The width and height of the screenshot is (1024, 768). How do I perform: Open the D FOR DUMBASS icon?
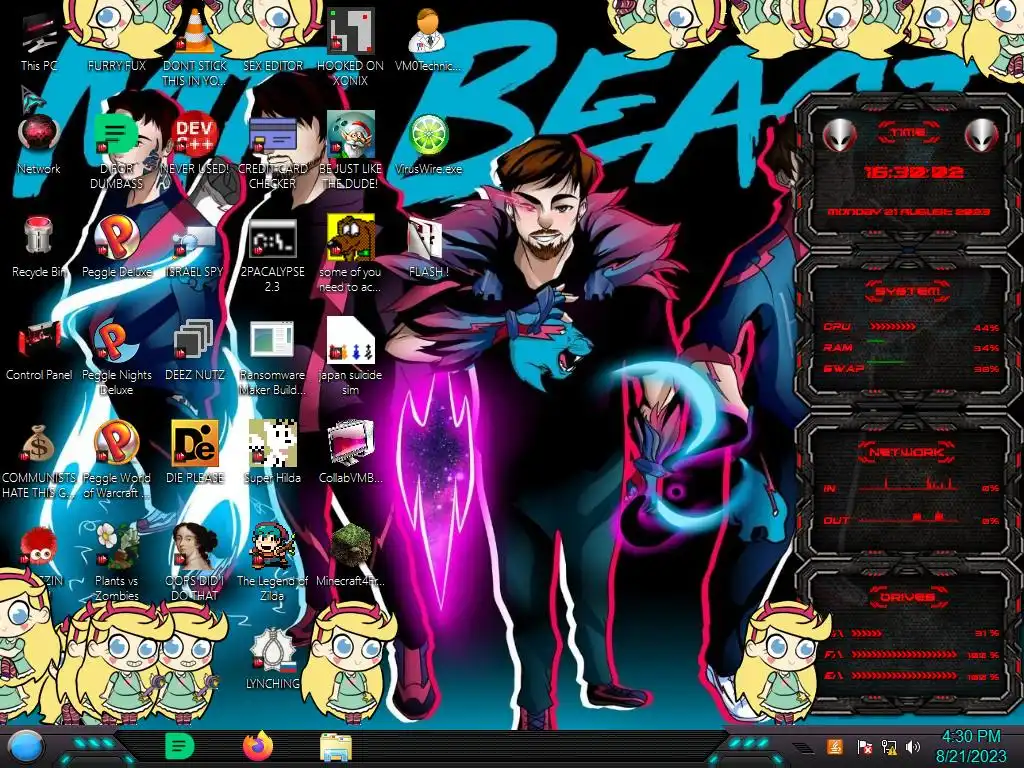click(x=116, y=151)
